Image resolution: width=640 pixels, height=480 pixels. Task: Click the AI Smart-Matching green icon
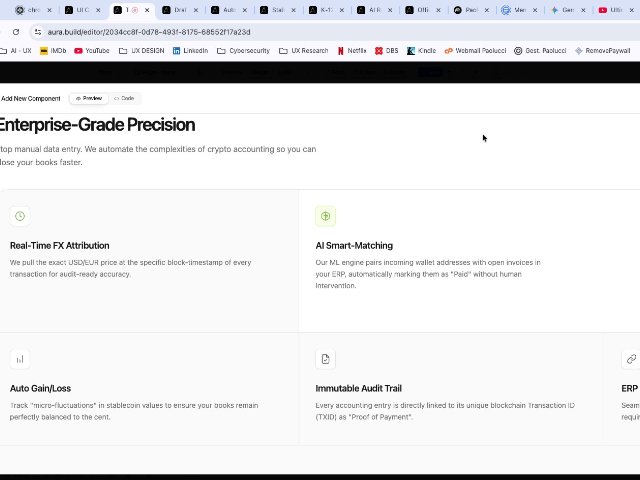click(325, 216)
